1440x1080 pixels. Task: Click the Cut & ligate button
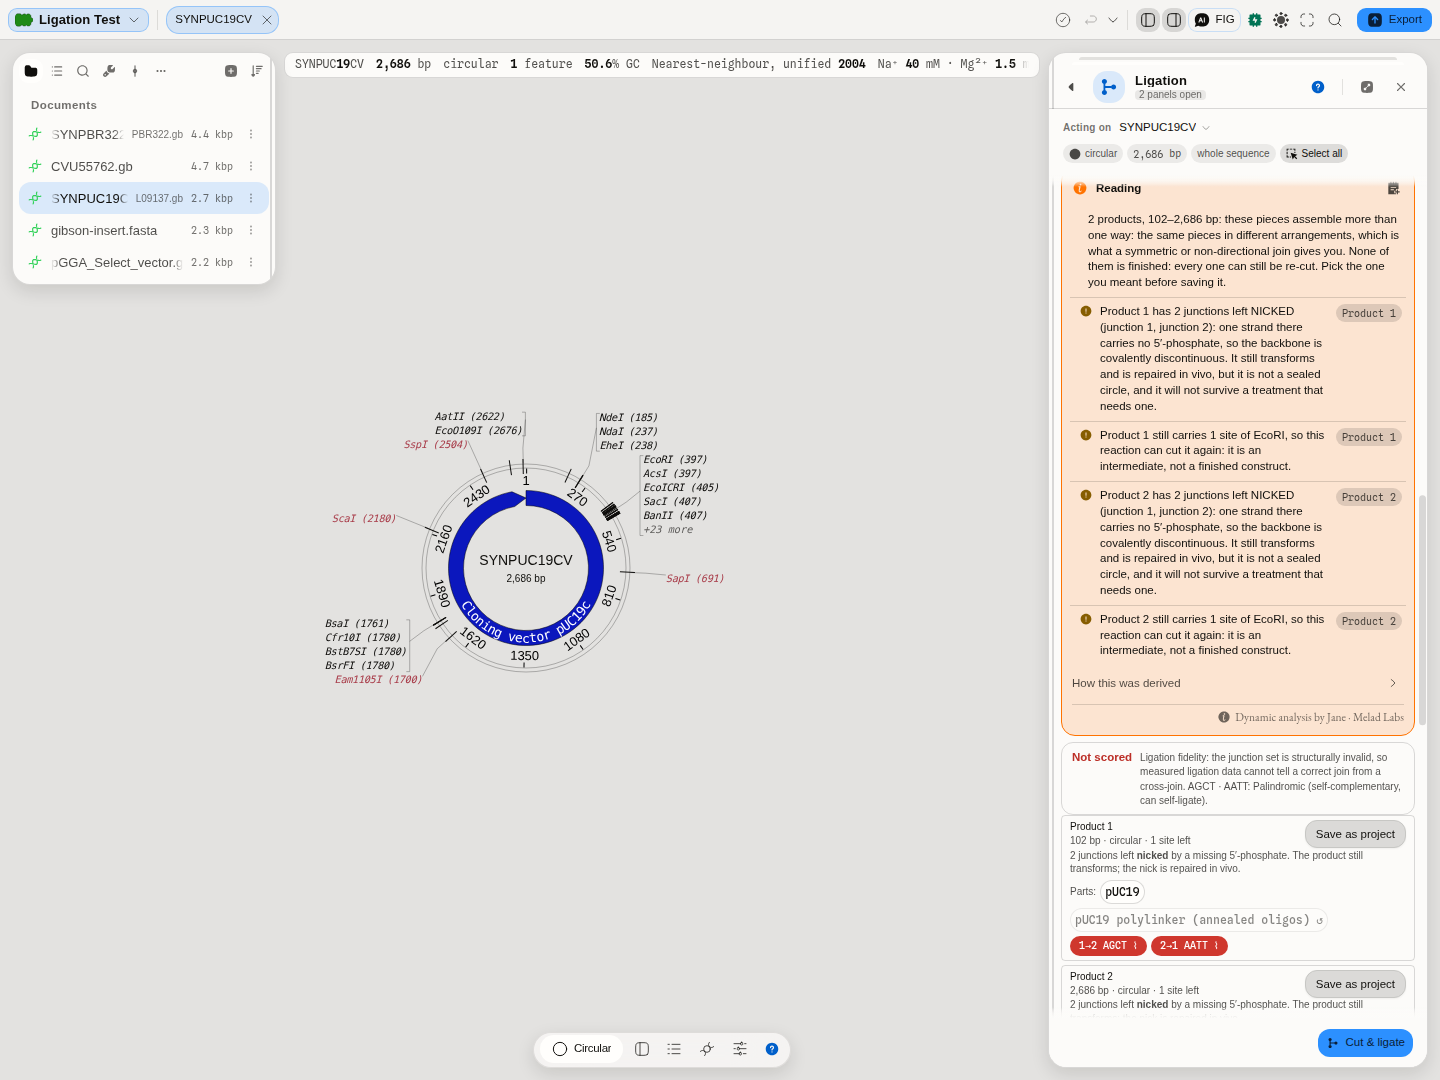coord(1365,1042)
